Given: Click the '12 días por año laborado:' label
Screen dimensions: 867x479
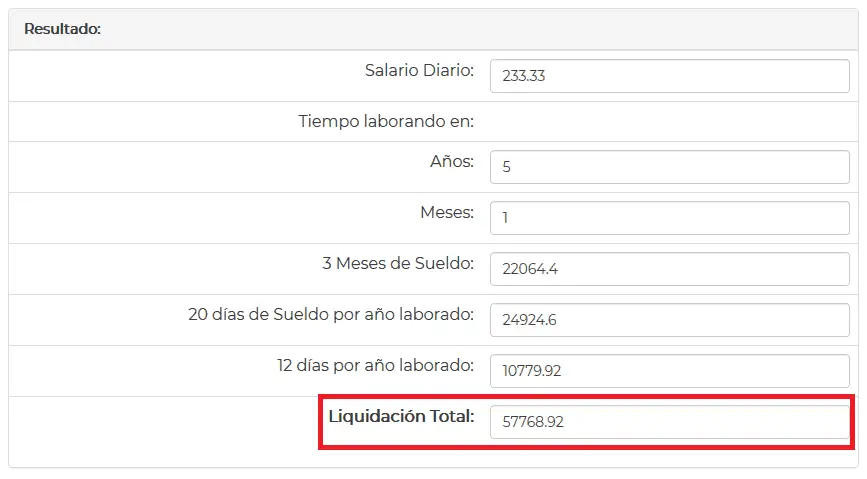Looking at the screenshot, I should (x=375, y=366).
